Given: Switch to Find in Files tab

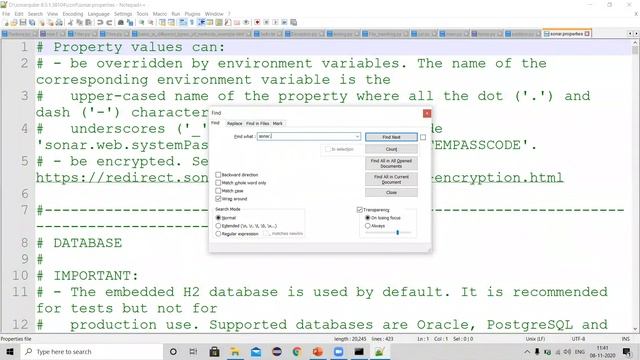Looking at the screenshot, I should [x=258, y=123].
